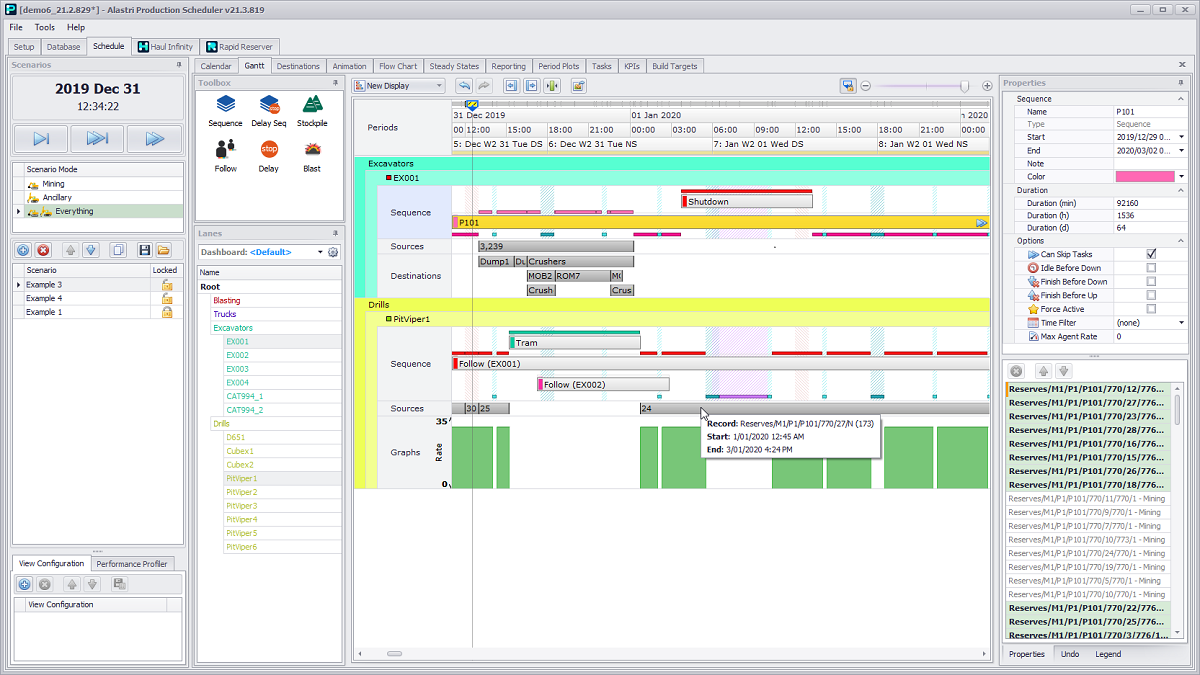
Task: Switch to the Flow Chart tab
Action: 398,66
